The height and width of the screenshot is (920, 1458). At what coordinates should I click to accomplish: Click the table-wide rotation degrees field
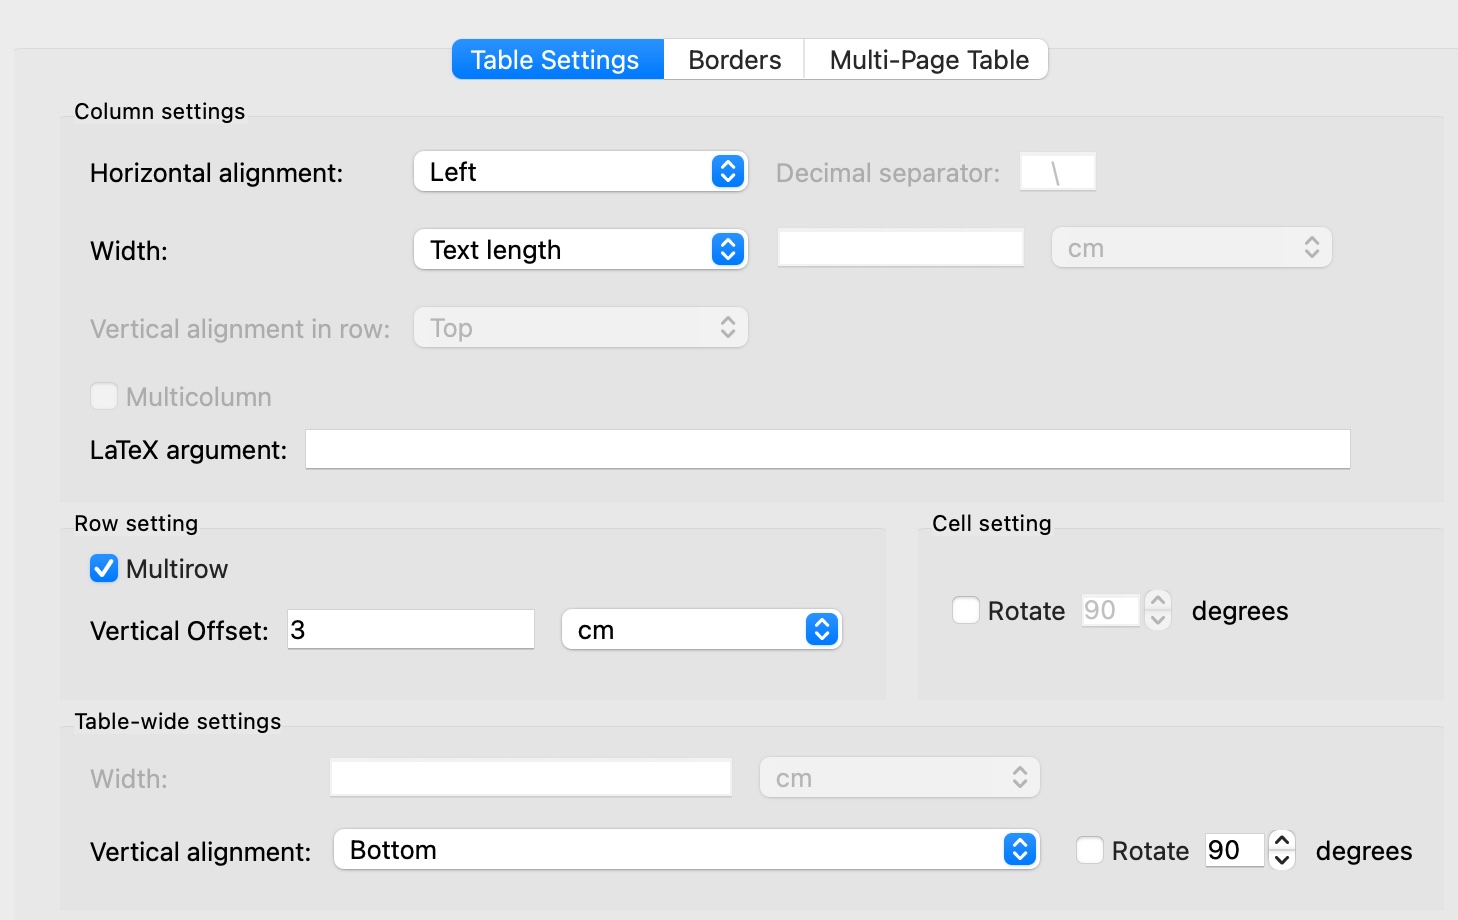tap(1234, 851)
